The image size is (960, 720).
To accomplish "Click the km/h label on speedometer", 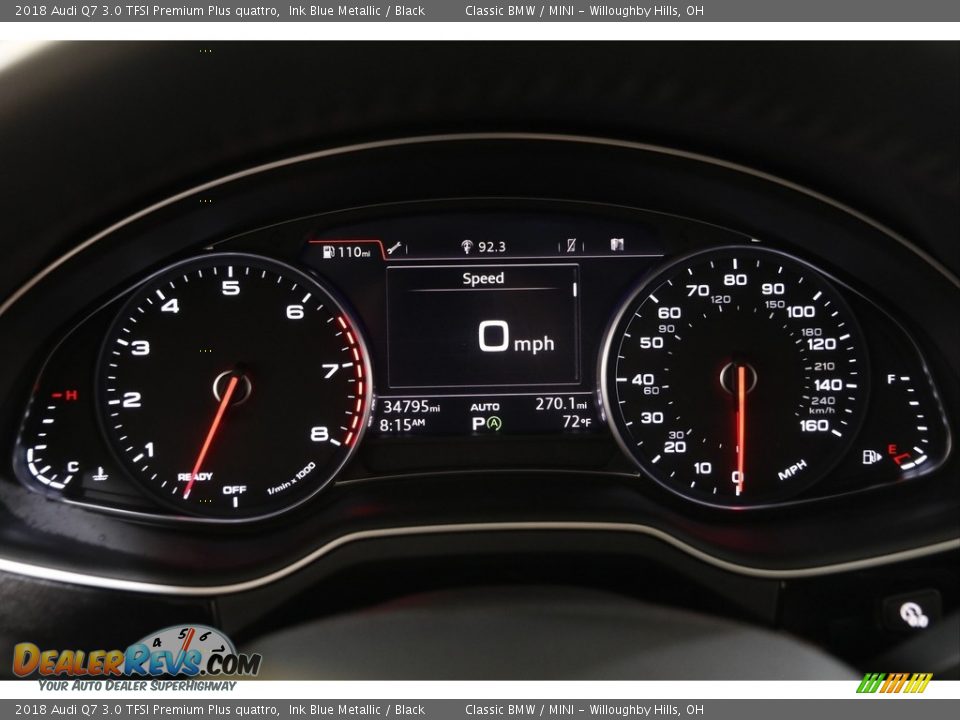I will coord(822,410).
